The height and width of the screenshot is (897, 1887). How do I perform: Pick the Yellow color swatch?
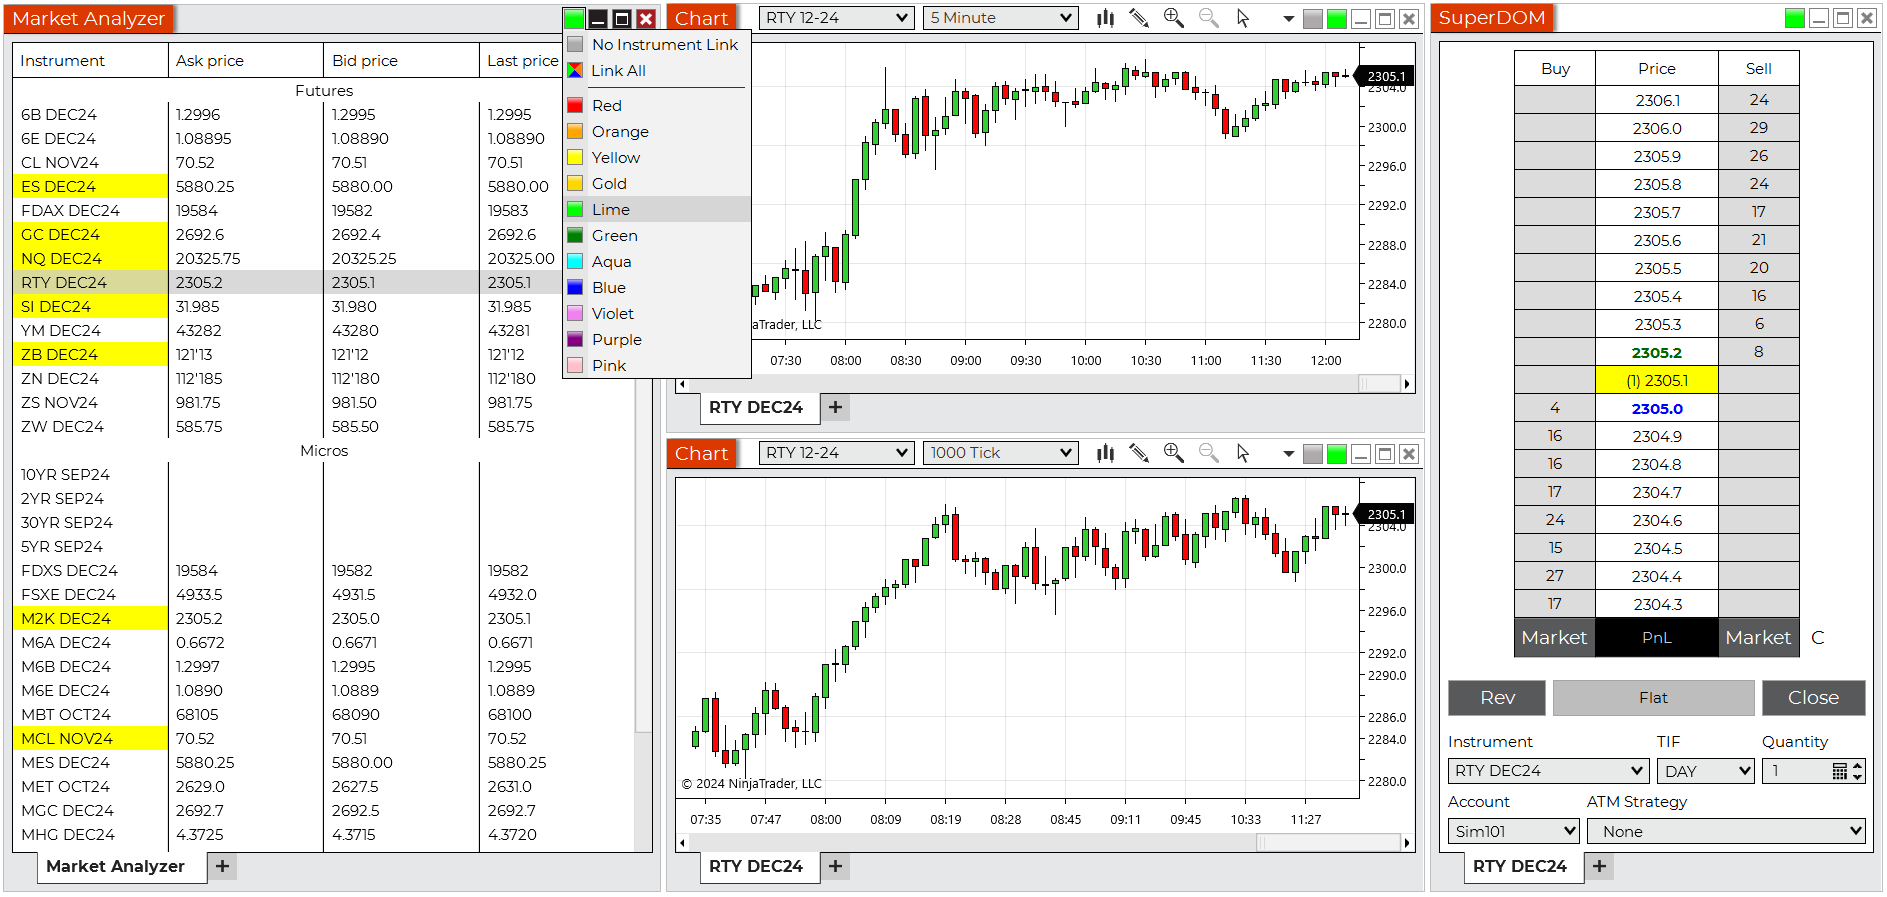point(575,157)
